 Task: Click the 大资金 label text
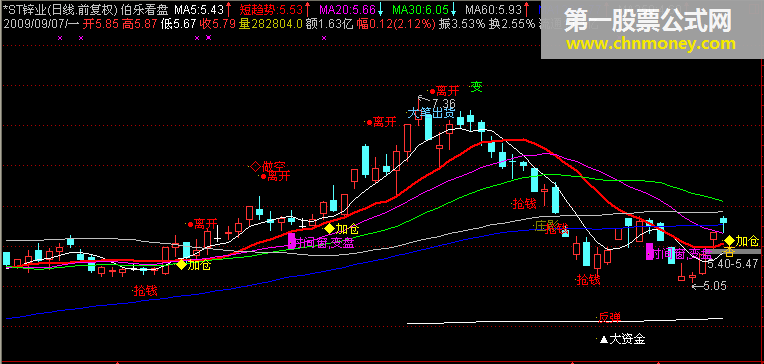(628, 339)
